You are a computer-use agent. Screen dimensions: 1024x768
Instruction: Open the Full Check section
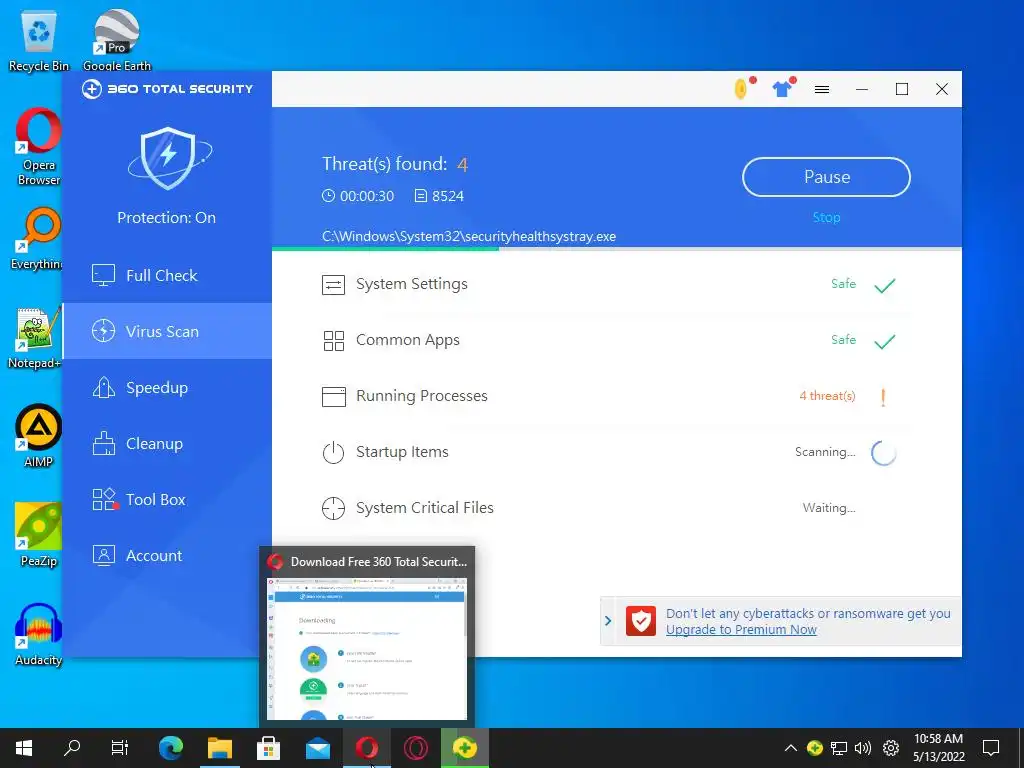click(x=167, y=276)
